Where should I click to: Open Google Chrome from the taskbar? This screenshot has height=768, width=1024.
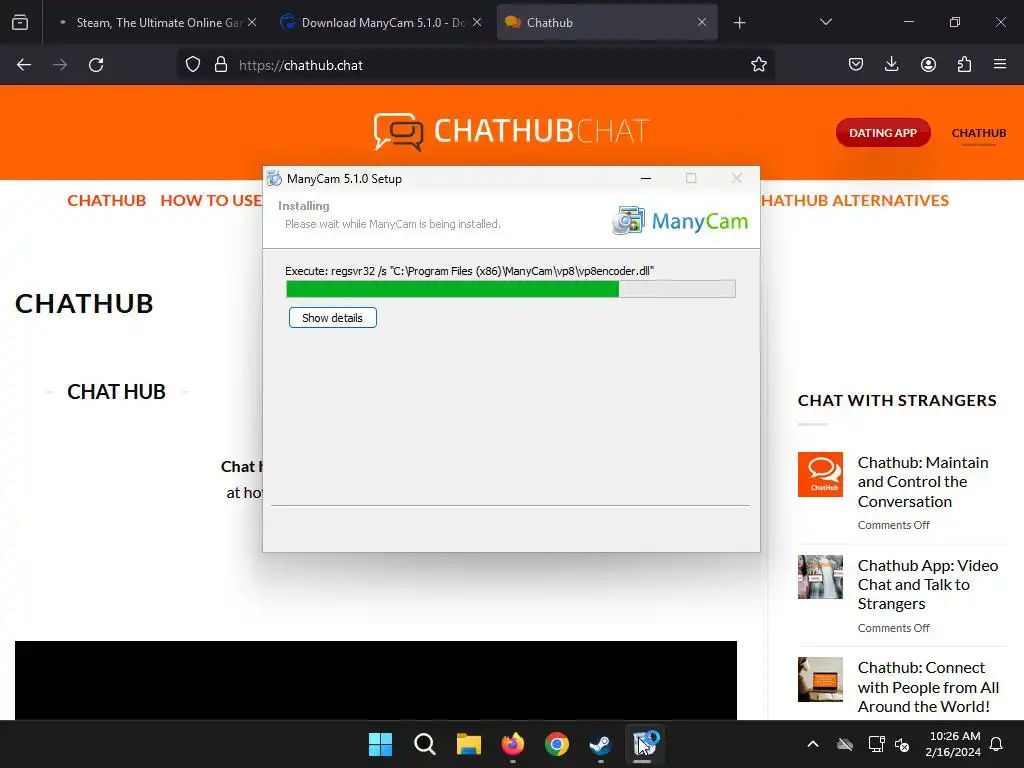(x=556, y=744)
